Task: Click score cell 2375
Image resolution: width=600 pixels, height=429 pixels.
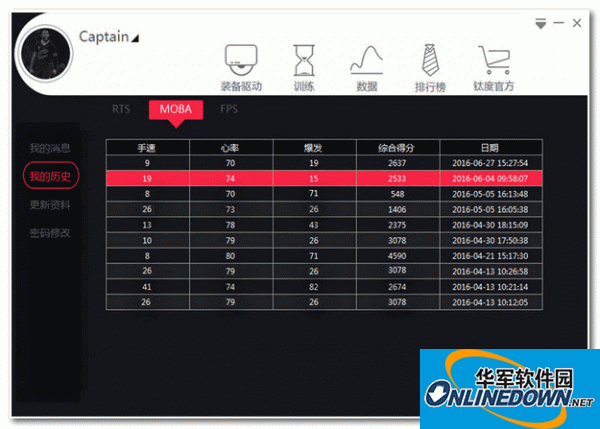Action: tap(398, 225)
